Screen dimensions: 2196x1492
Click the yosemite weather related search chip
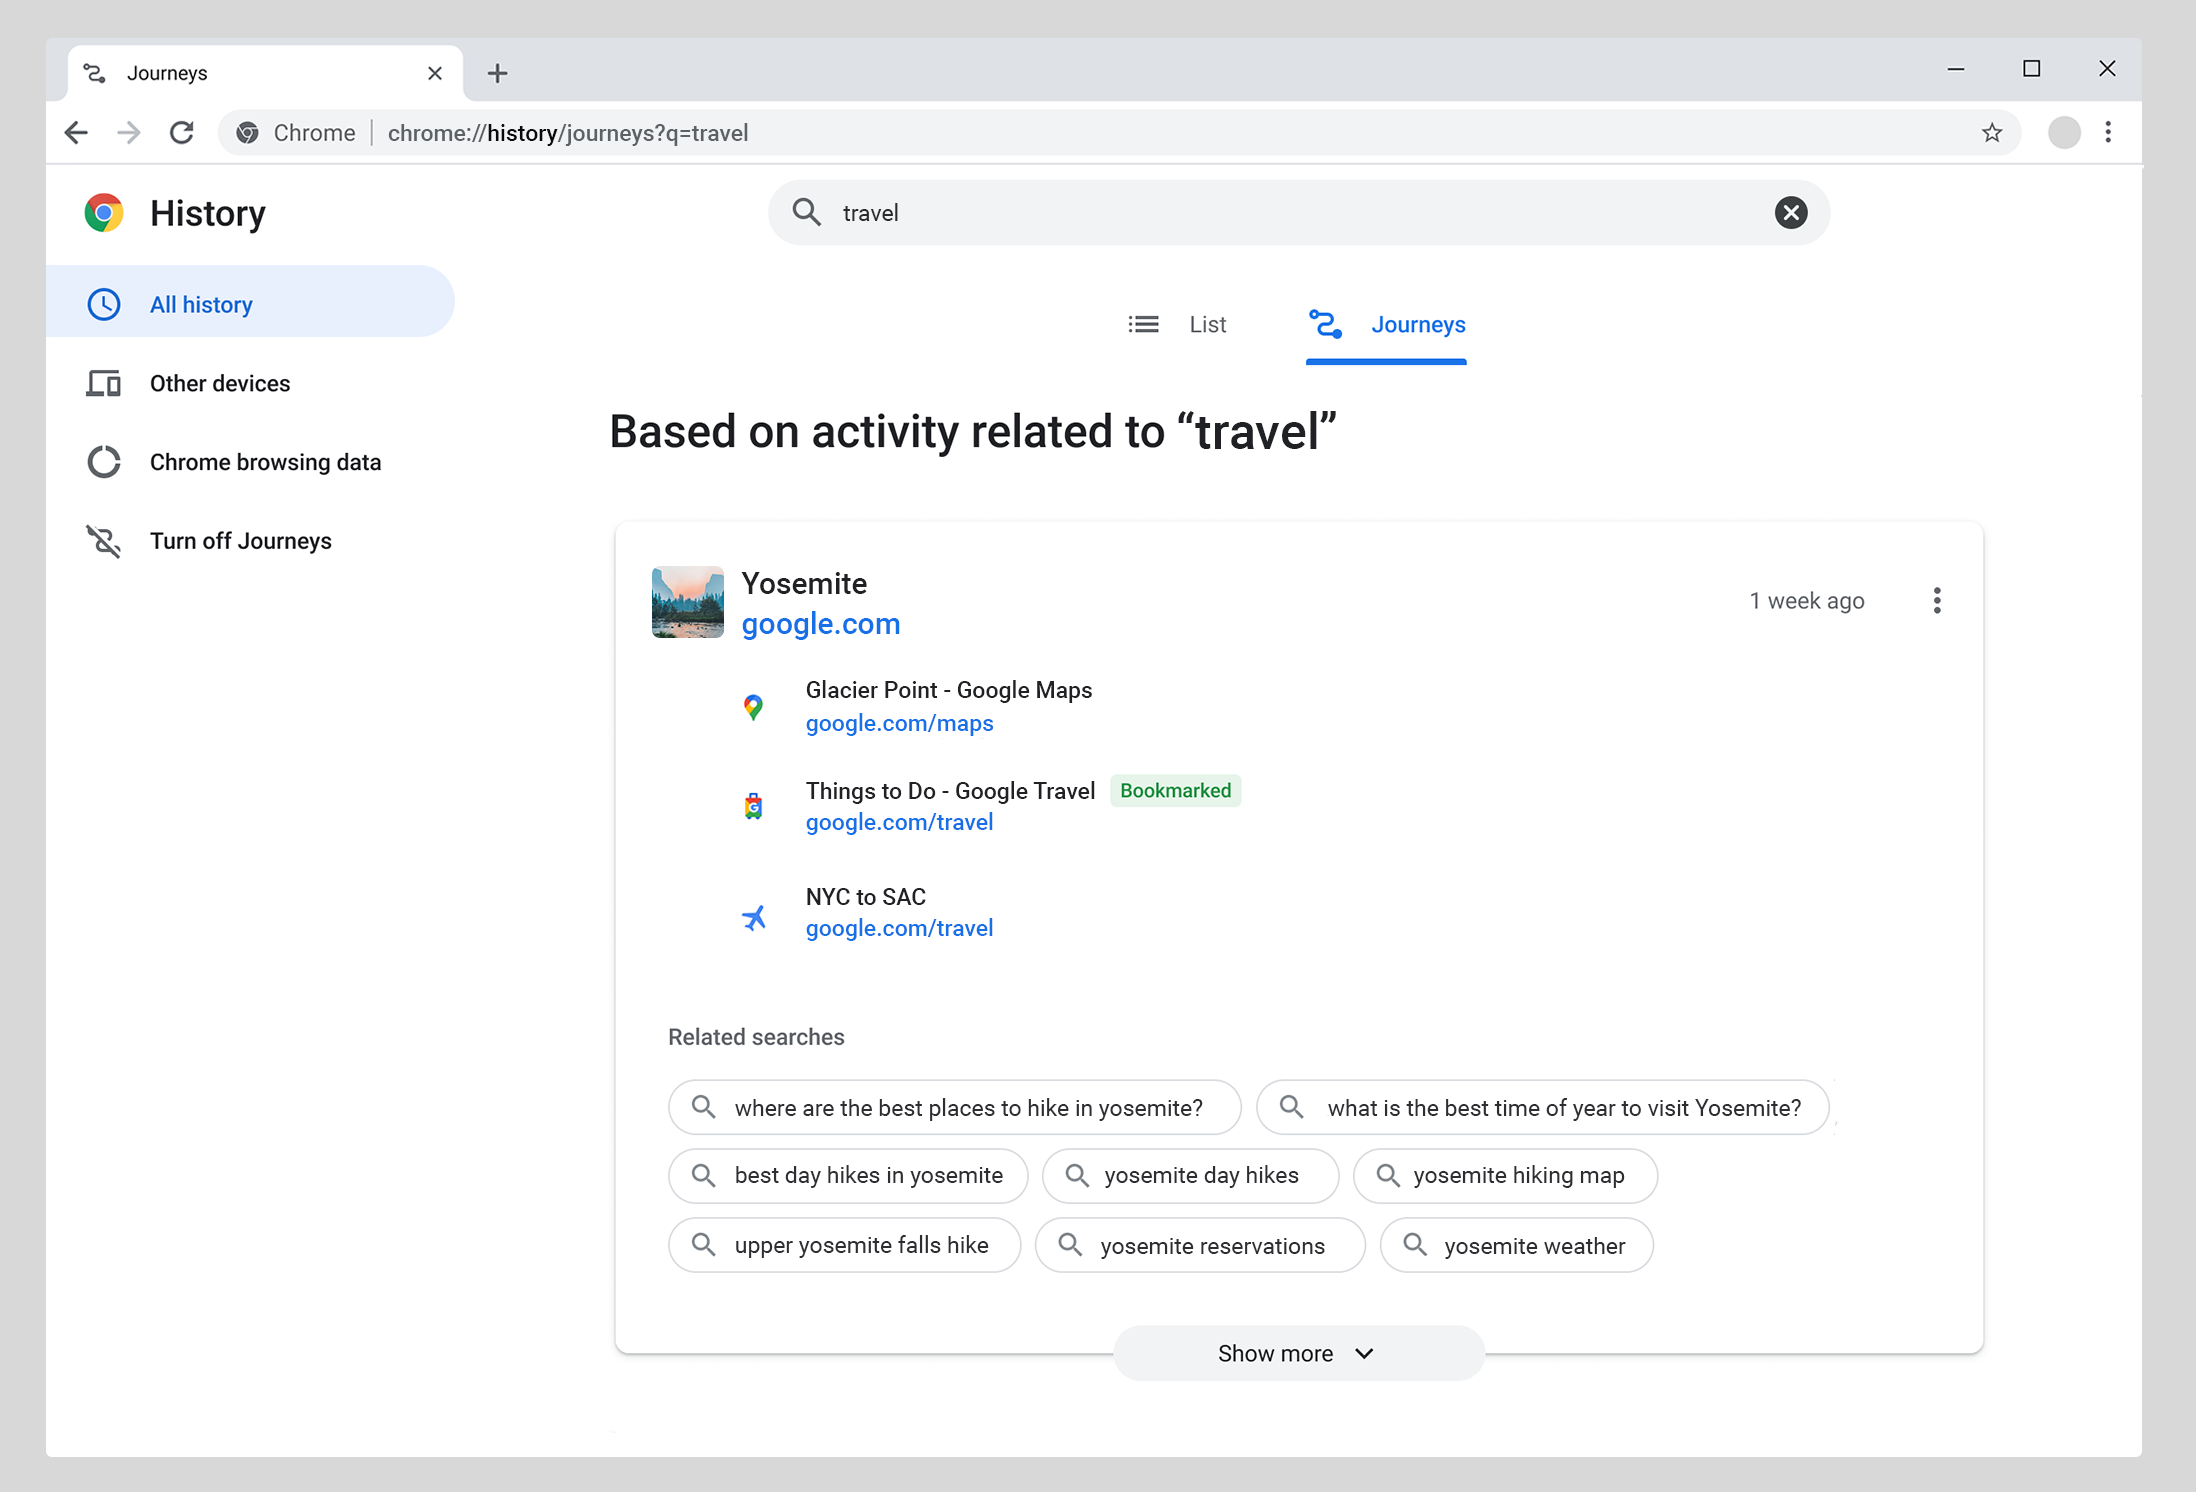tap(1516, 1246)
